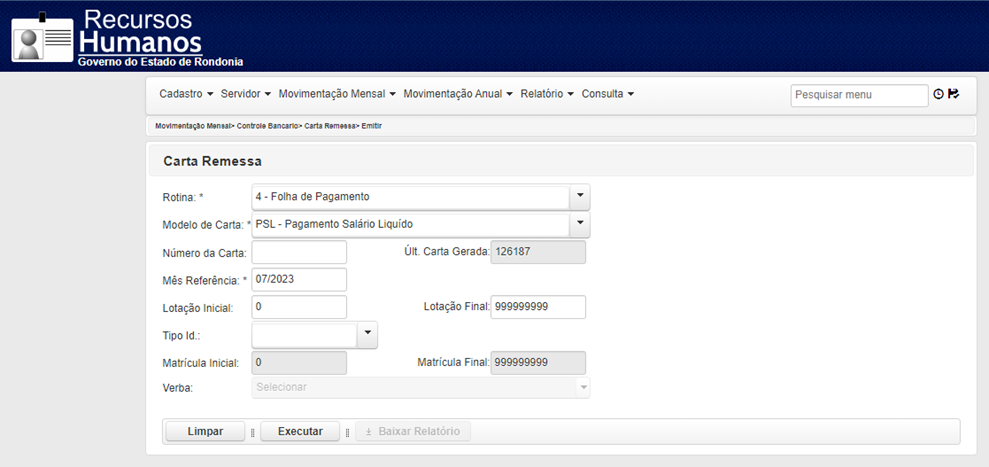The height and width of the screenshot is (467, 989).
Task: Expand the Tipo Id. dropdown arrow
Action: tap(367, 335)
